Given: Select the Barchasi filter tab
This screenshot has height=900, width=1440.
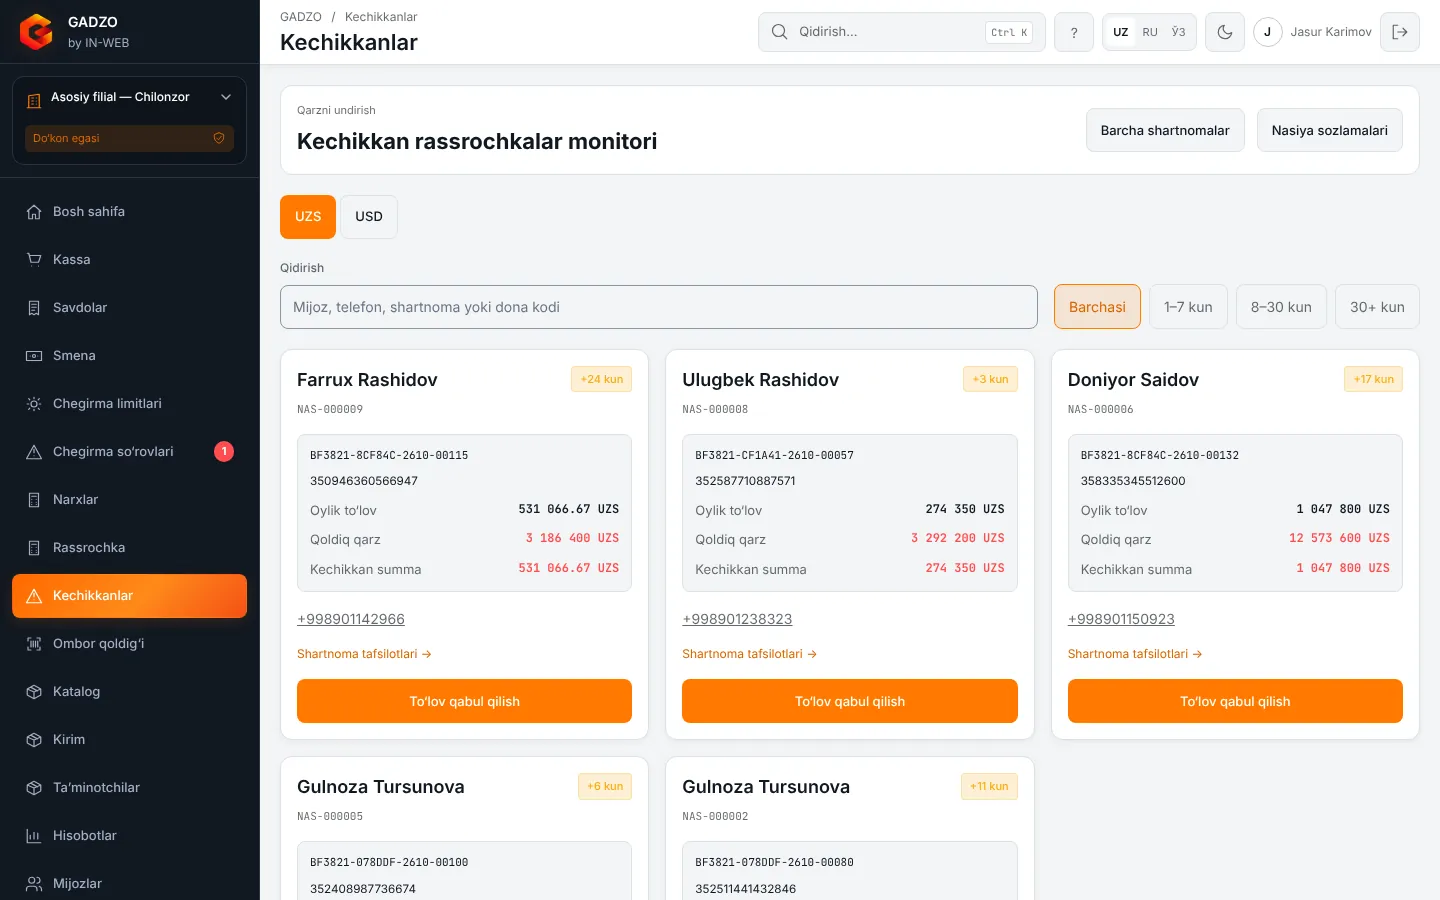Looking at the screenshot, I should [x=1097, y=307].
